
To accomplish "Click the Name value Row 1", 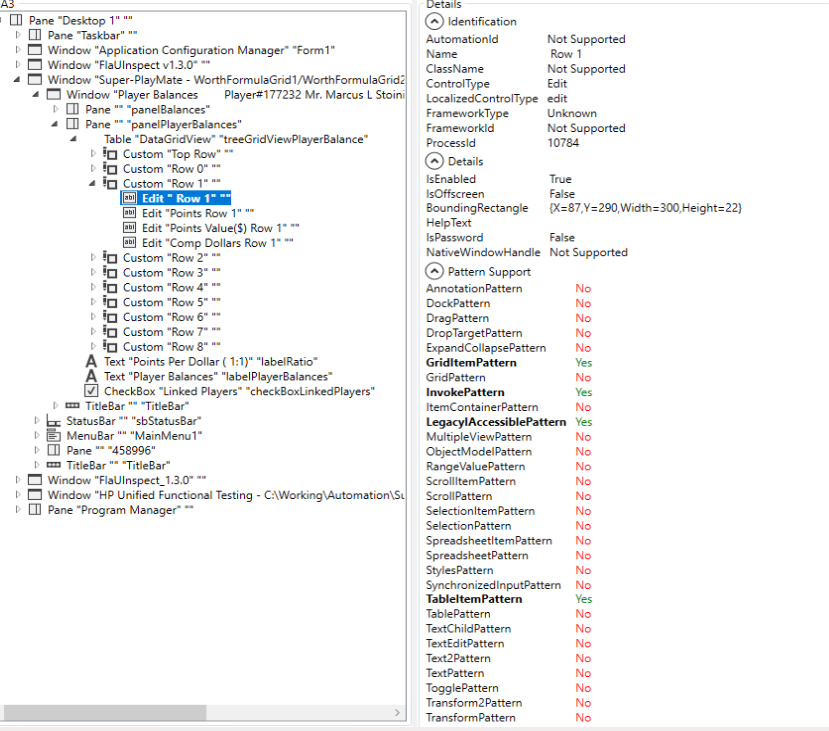I will [566, 54].
